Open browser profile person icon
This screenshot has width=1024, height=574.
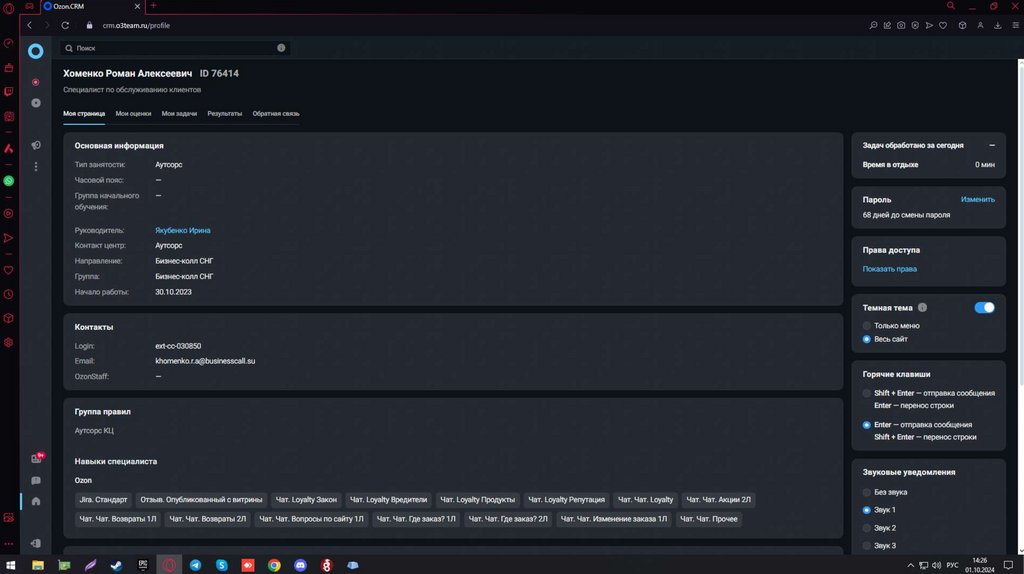tap(980, 25)
